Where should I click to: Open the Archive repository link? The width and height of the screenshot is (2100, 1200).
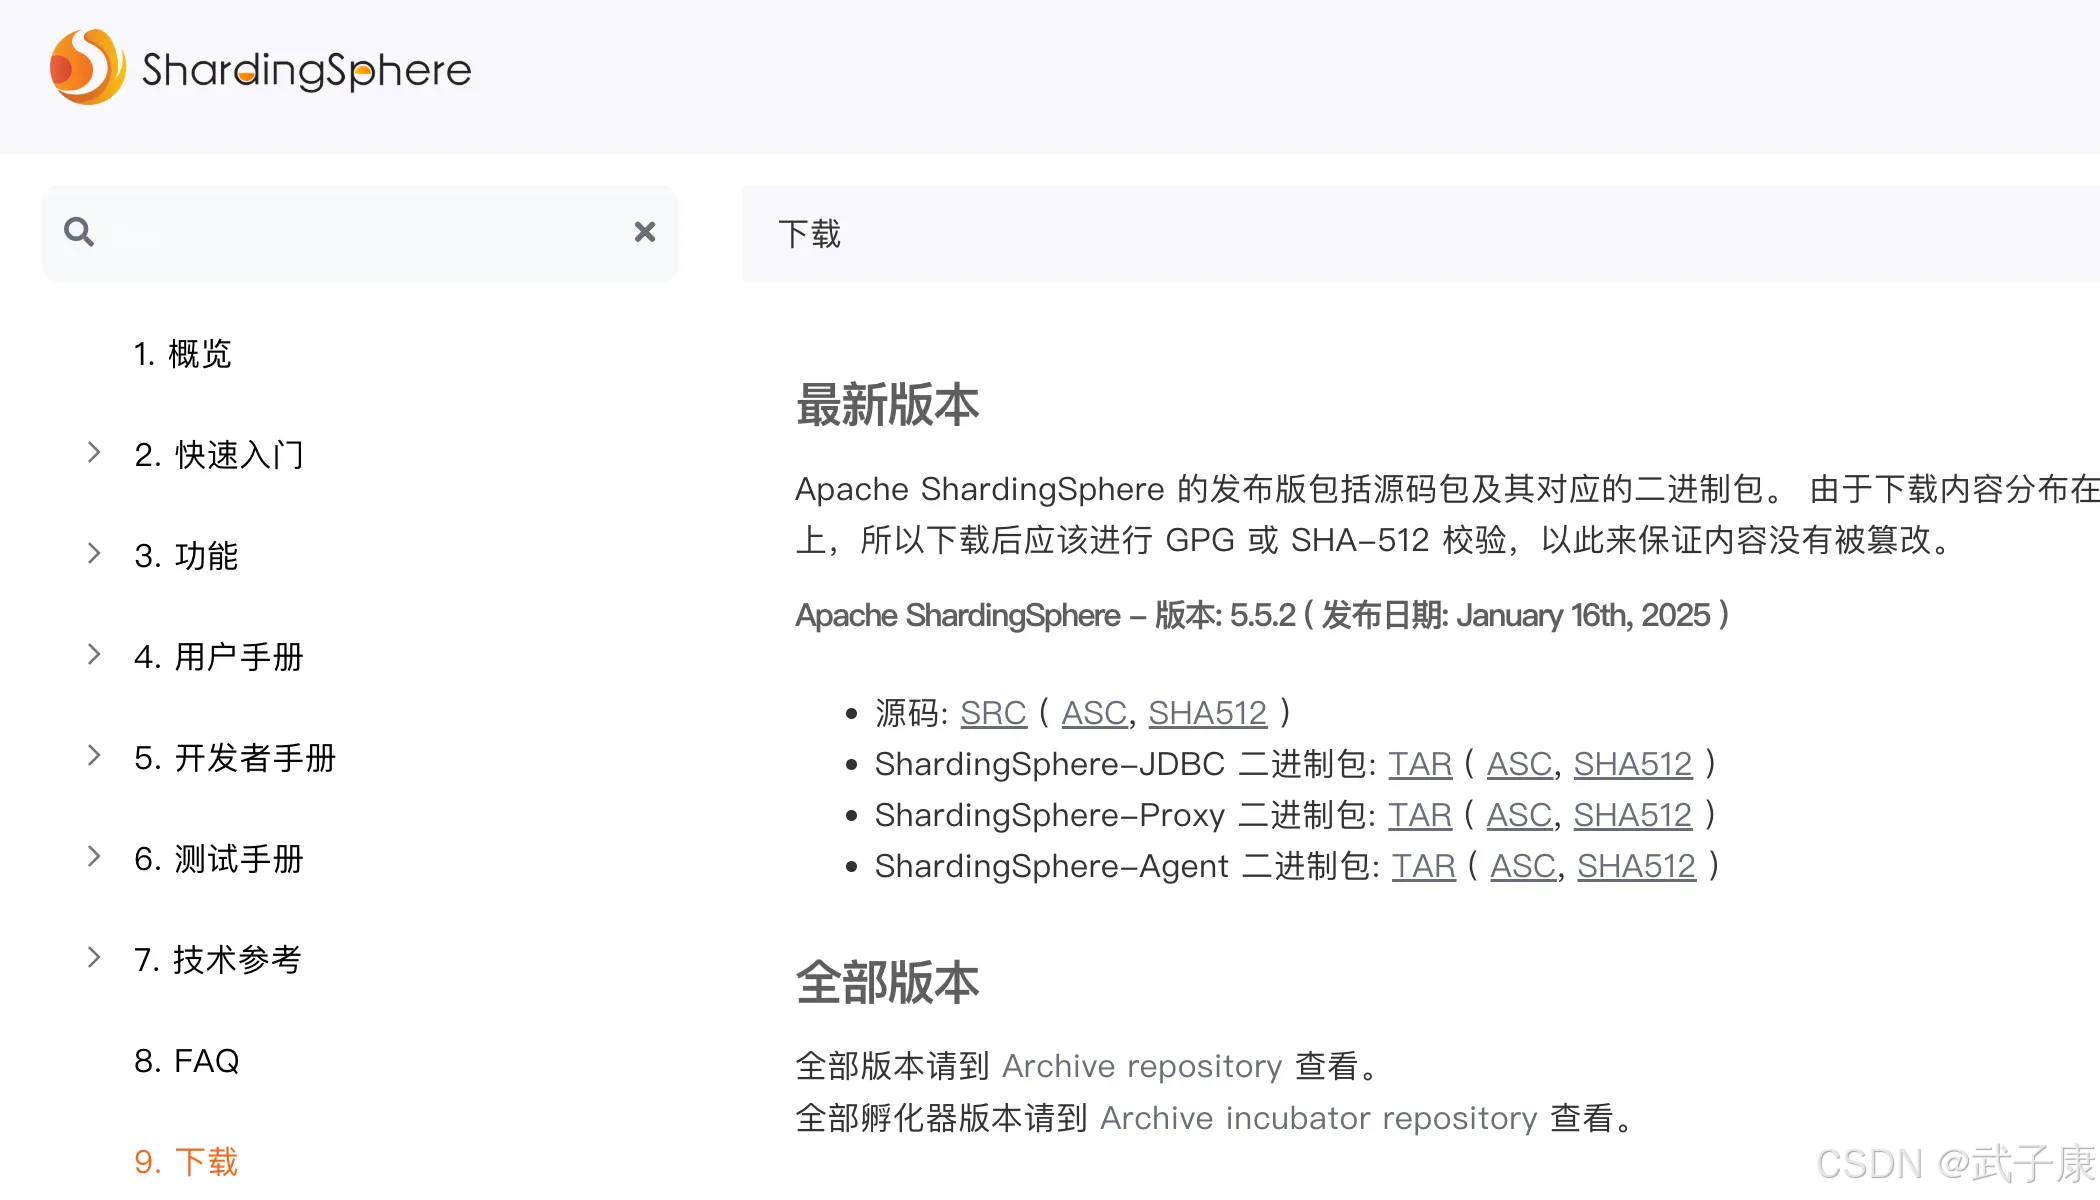point(1142,1066)
